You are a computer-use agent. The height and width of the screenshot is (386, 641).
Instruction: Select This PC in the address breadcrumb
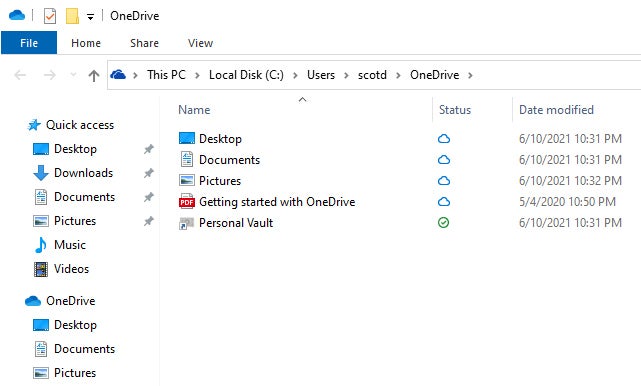(166, 75)
